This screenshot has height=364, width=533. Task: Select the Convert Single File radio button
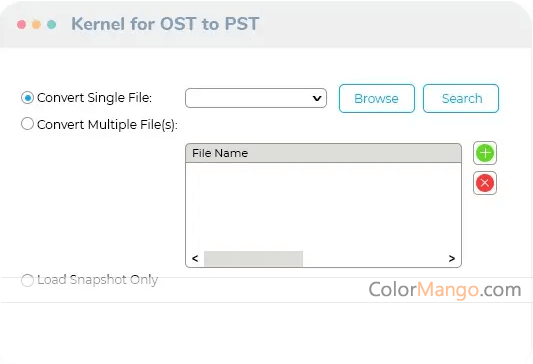pos(27,98)
